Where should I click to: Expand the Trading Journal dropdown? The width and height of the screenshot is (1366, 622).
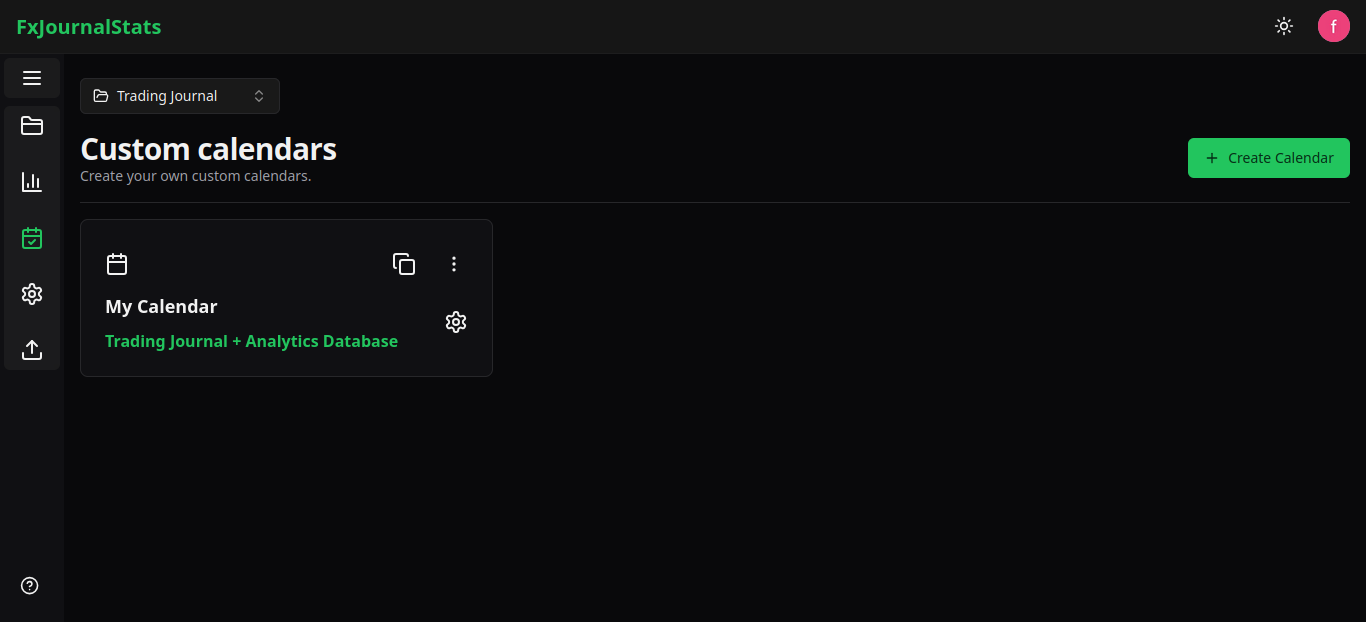click(180, 96)
